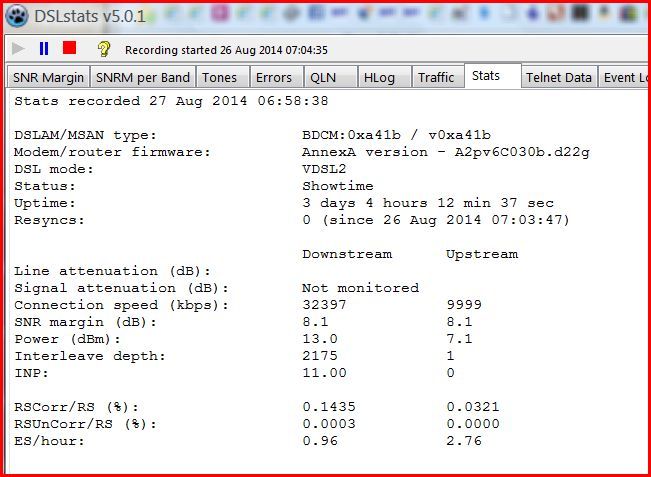Click the downstream INP value '11.00'

click(324, 373)
